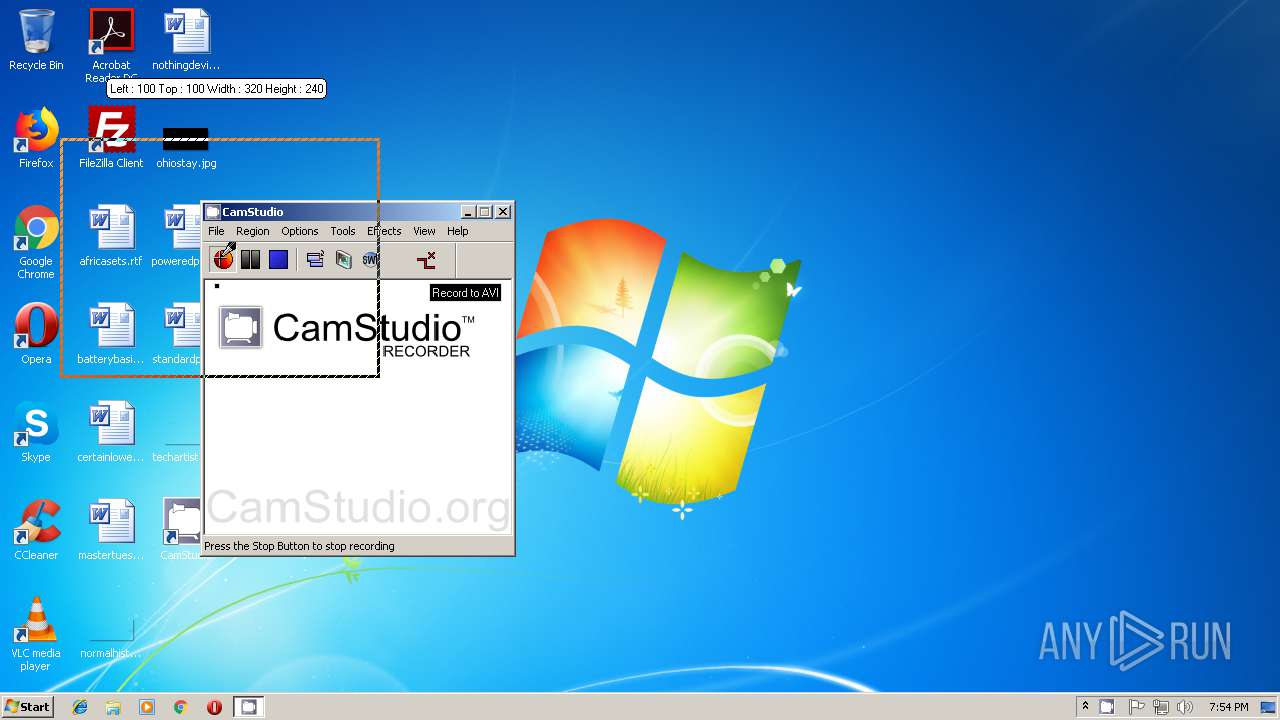Minimize the CamStudio window
This screenshot has width=1280, height=720.
tap(468, 212)
